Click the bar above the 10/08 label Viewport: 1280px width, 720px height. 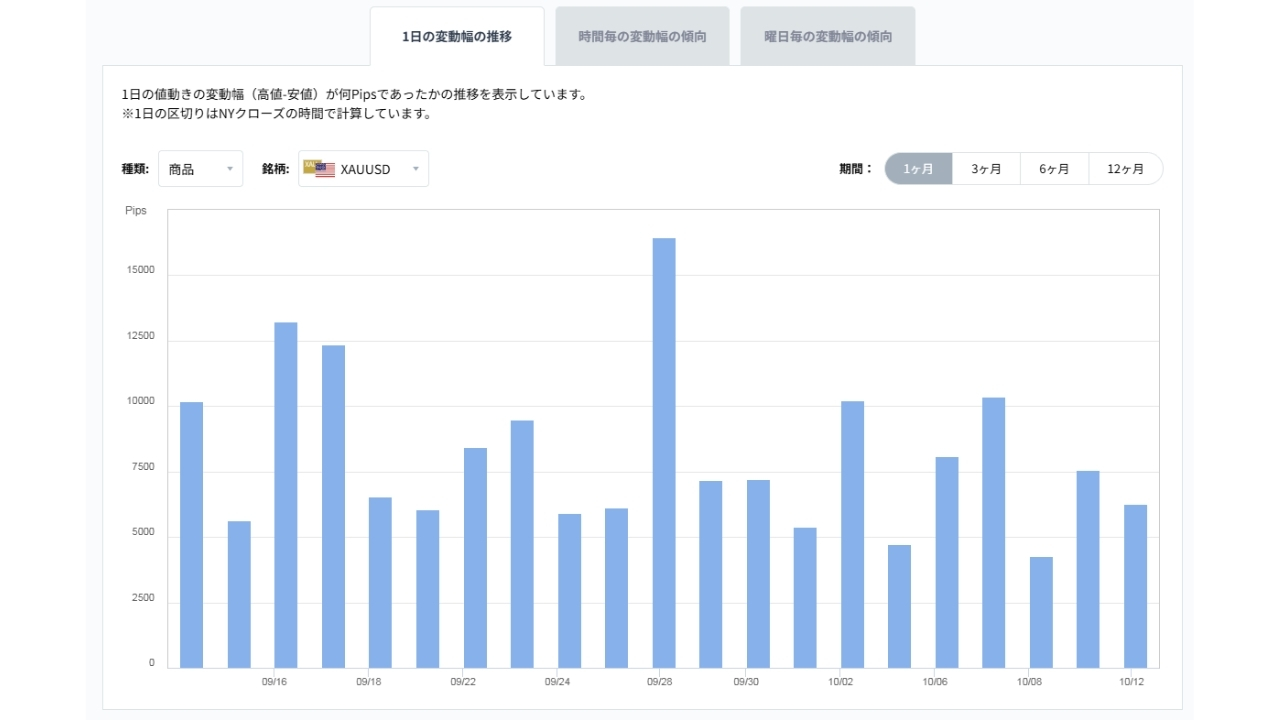[1041, 612]
